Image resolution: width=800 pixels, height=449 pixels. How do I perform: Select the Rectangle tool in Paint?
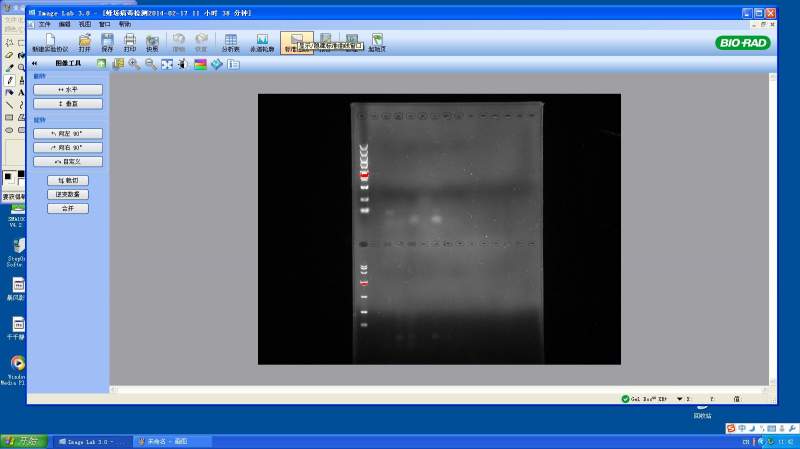click(x=9, y=117)
